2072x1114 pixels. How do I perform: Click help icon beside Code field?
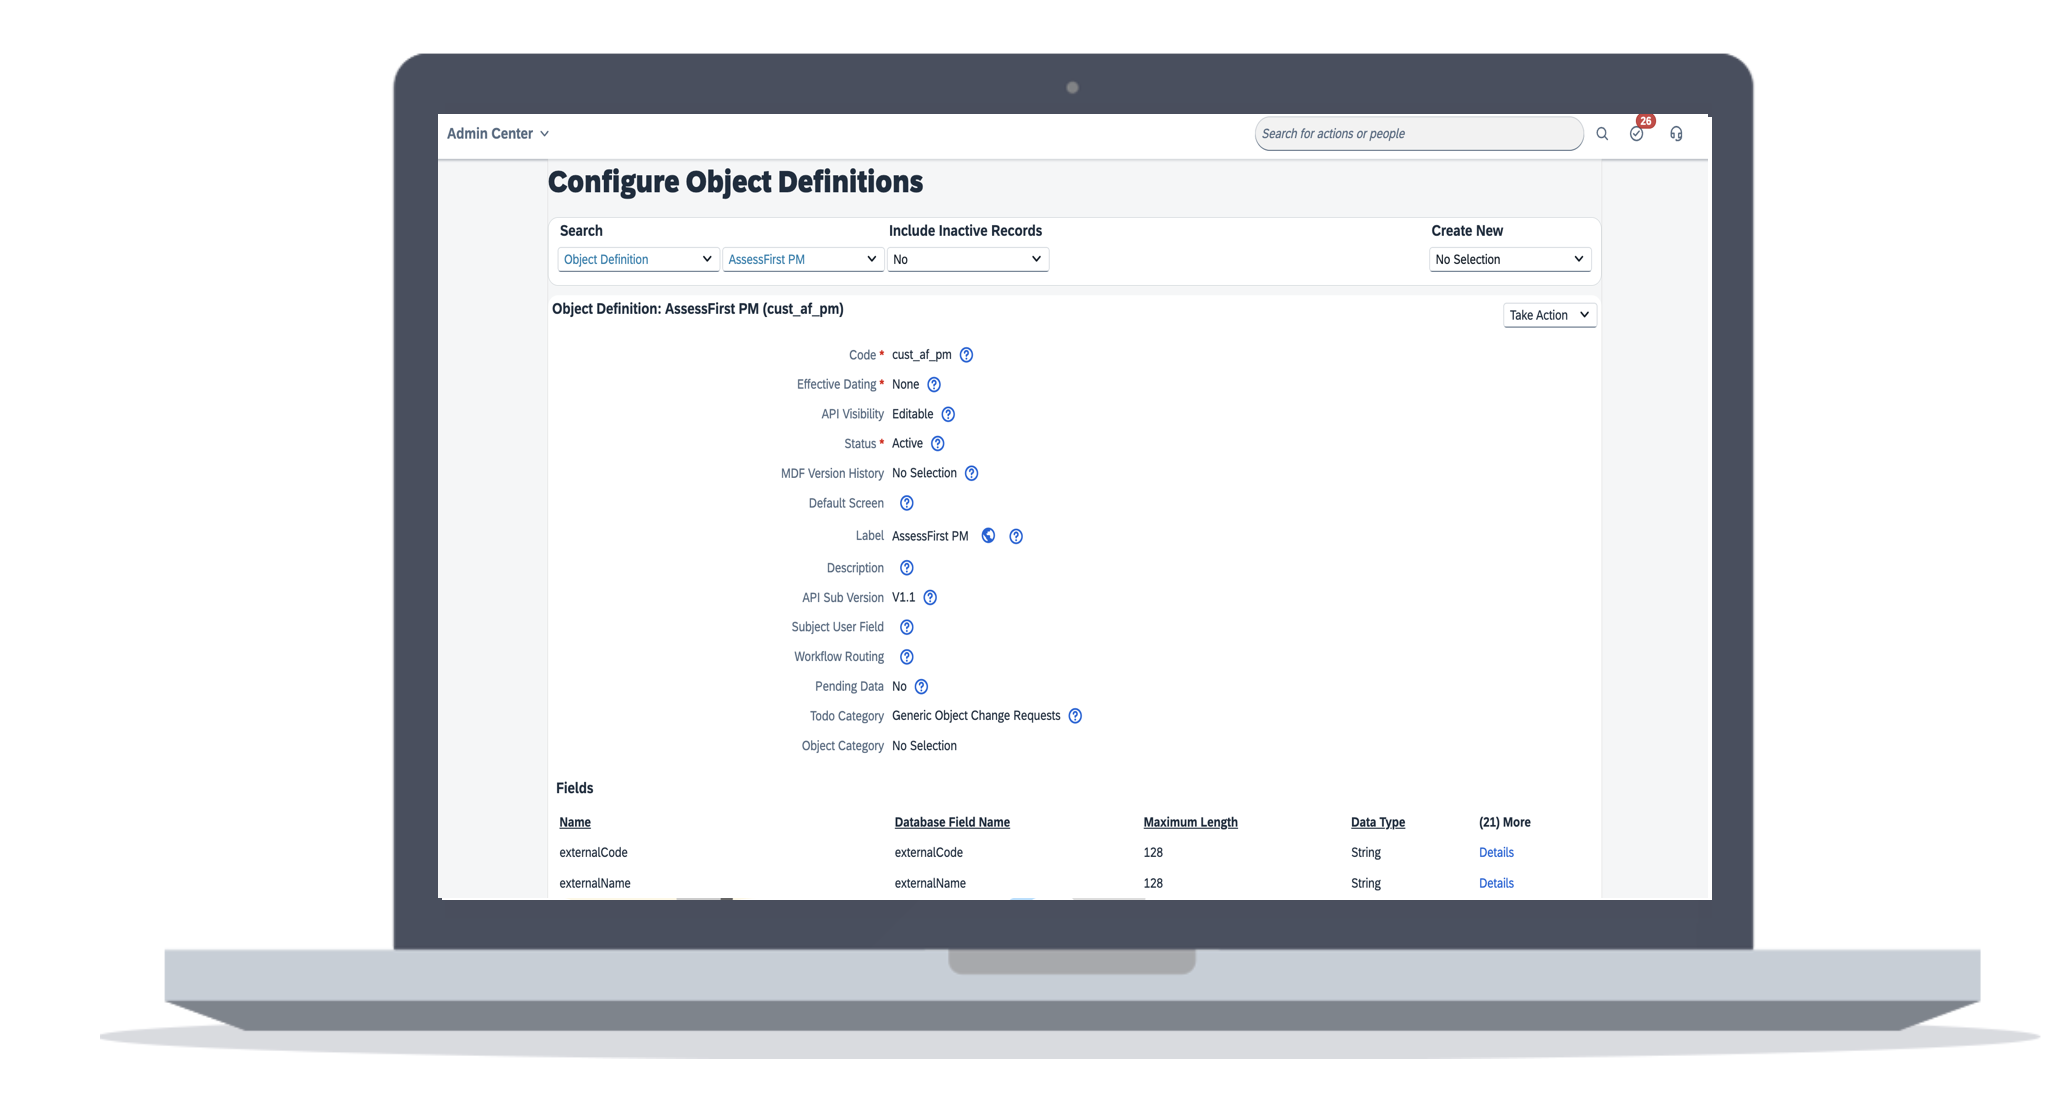pyautogui.click(x=966, y=355)
